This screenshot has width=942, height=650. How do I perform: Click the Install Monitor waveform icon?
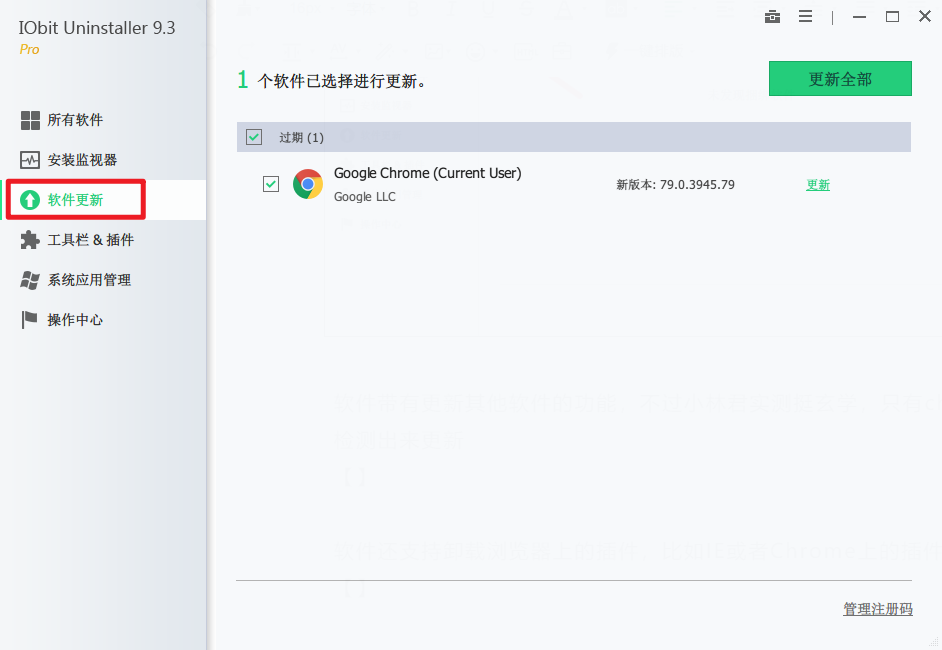30,160
